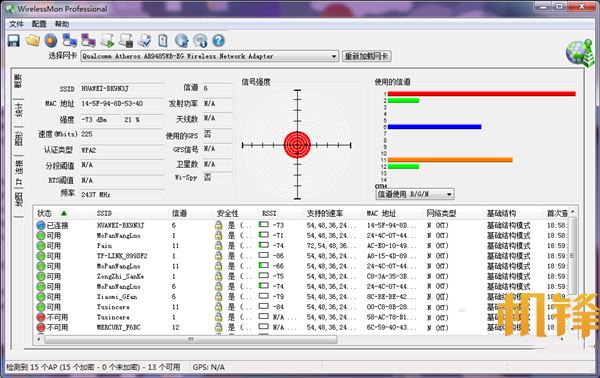The image size is (600, 378).
Task: Click blue connected status icon for HUAWEI-BK9N3J
Action: coord(41,225)
